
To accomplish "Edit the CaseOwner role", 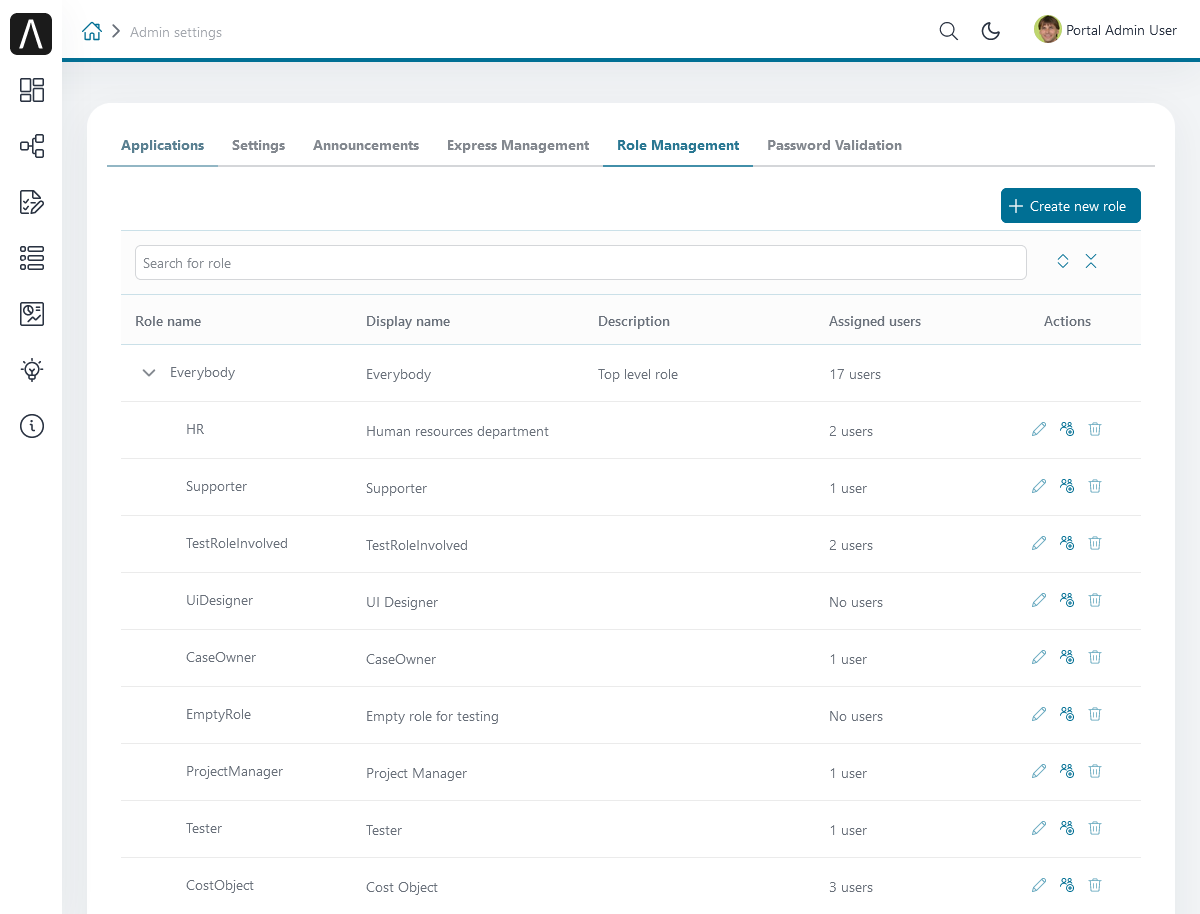I will point(1039,657).
